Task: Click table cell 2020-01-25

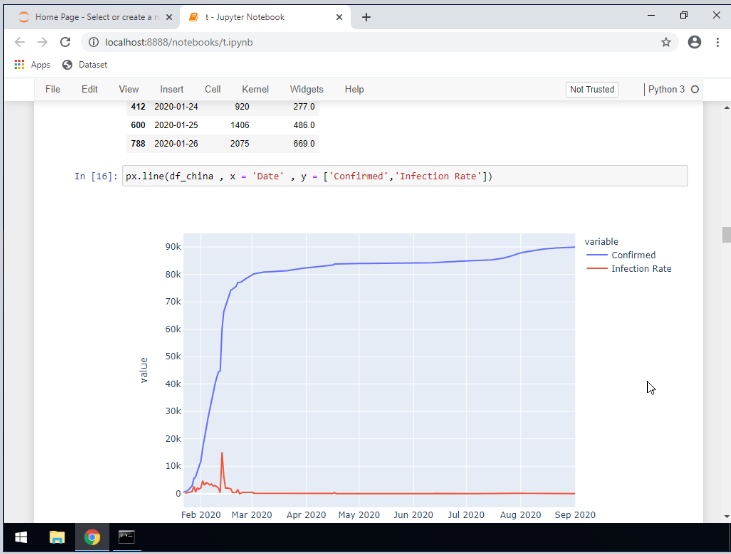Action: point(176,125)
